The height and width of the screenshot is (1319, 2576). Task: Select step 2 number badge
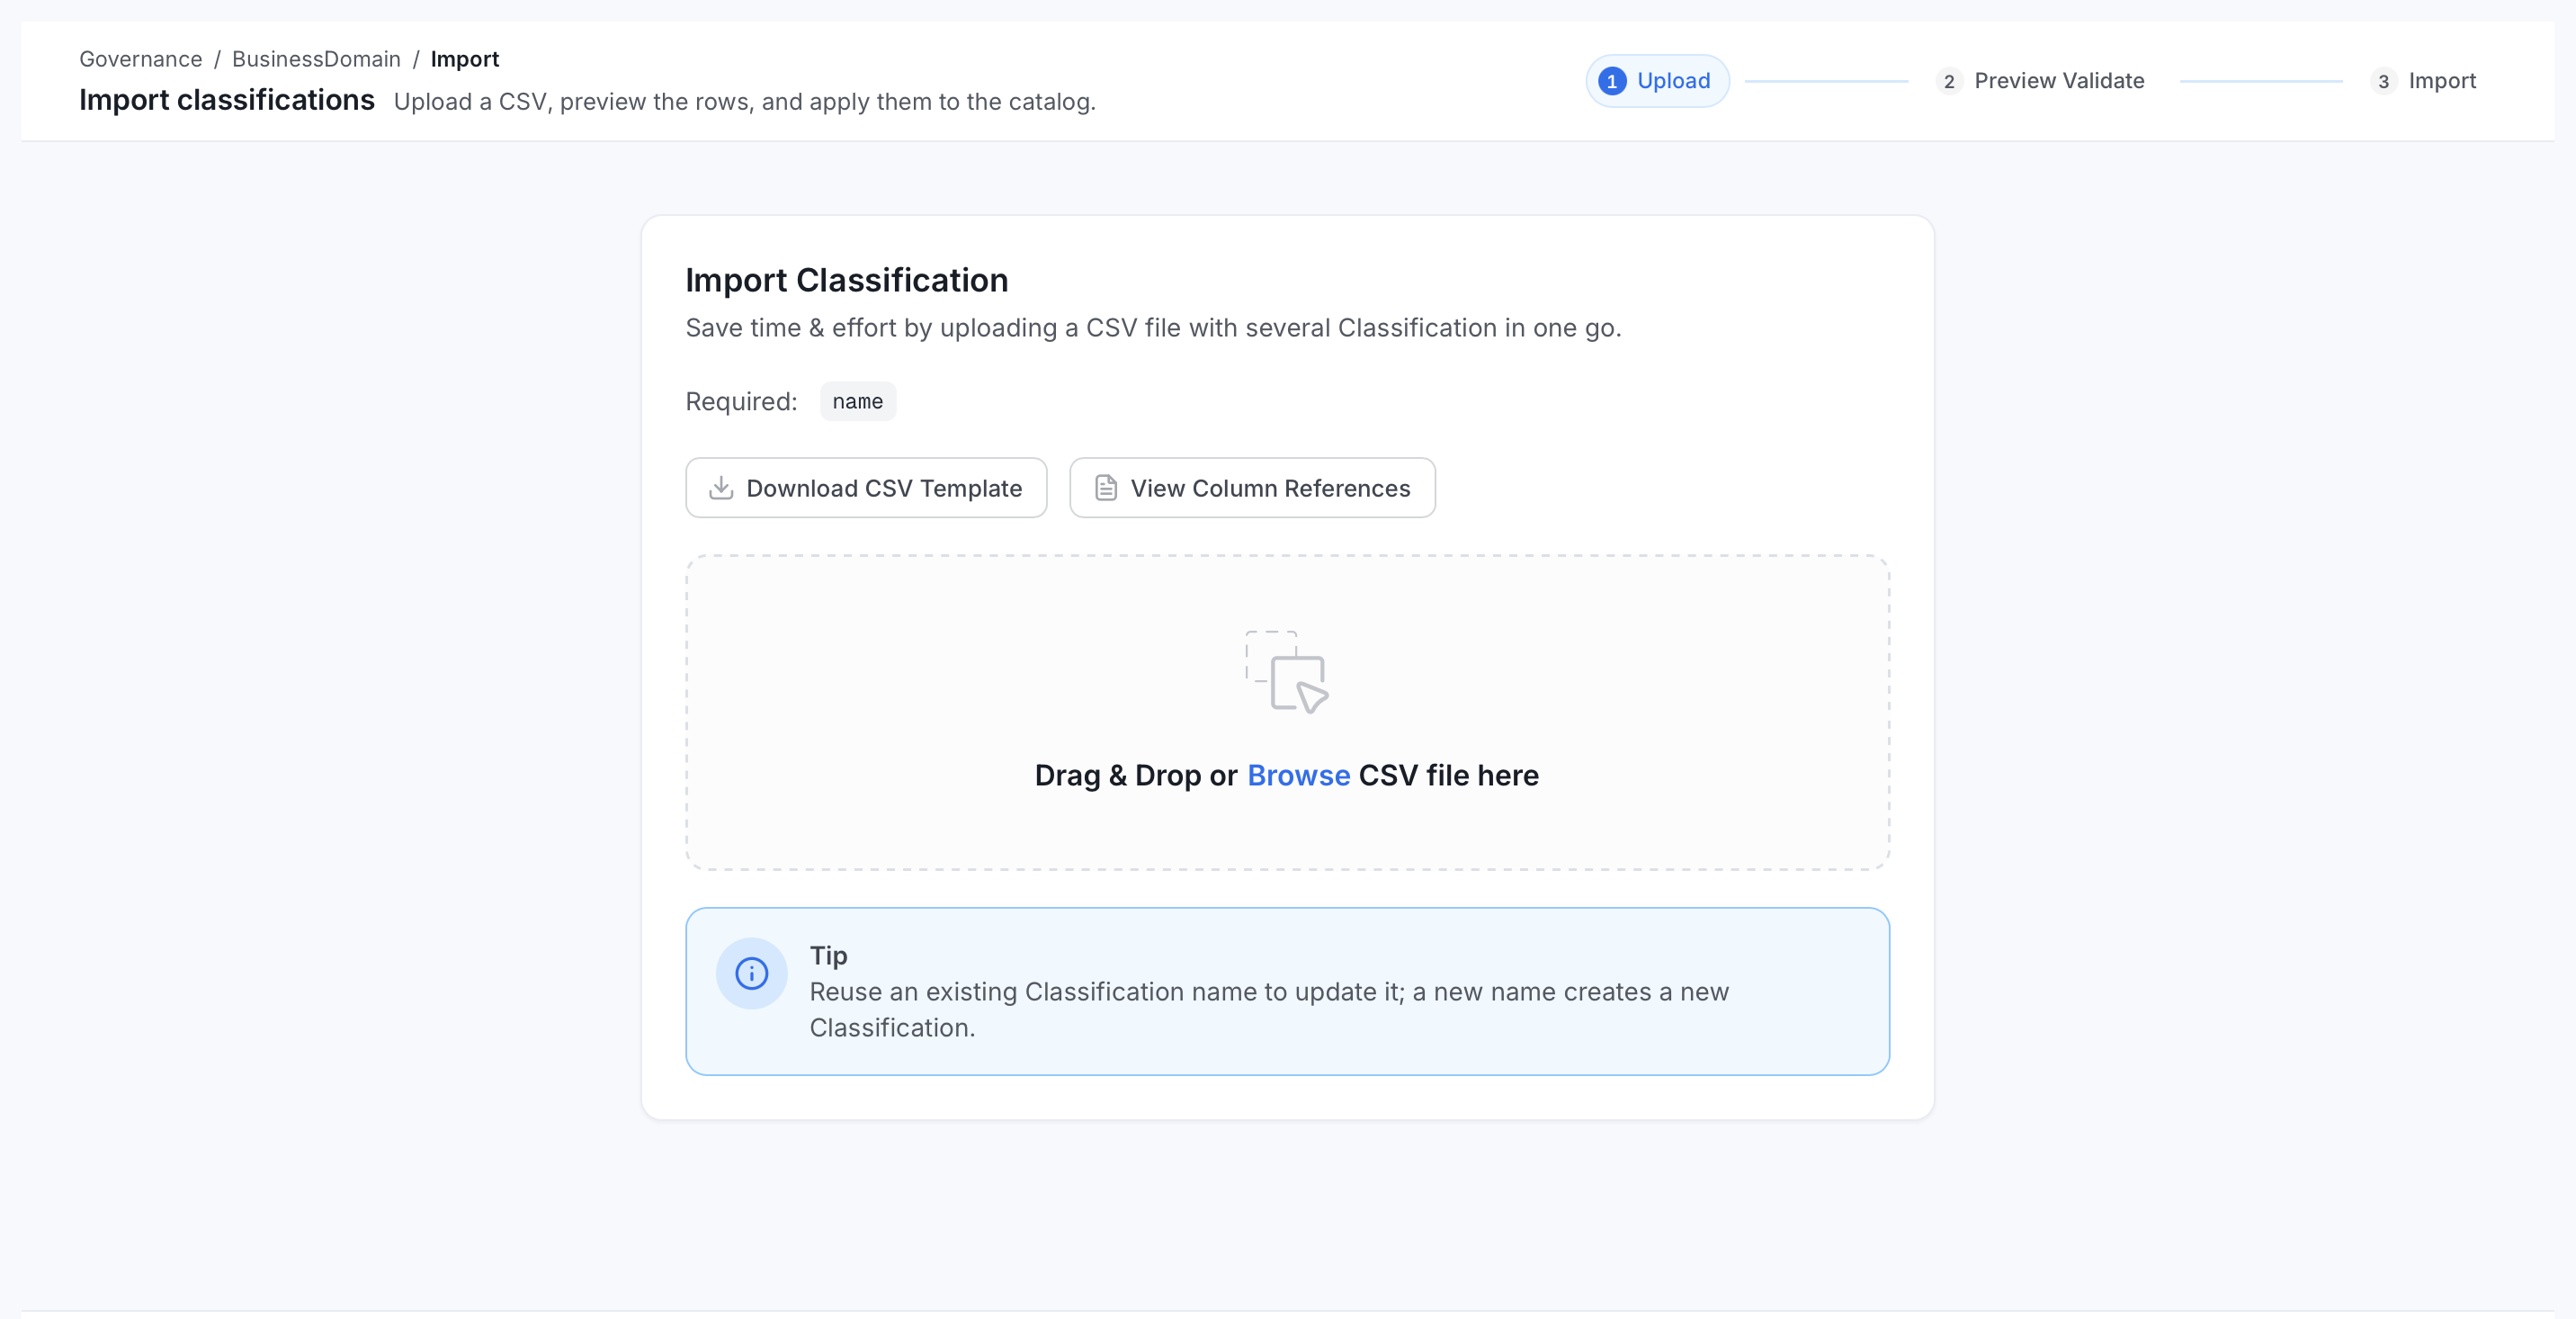point(1948,81)
